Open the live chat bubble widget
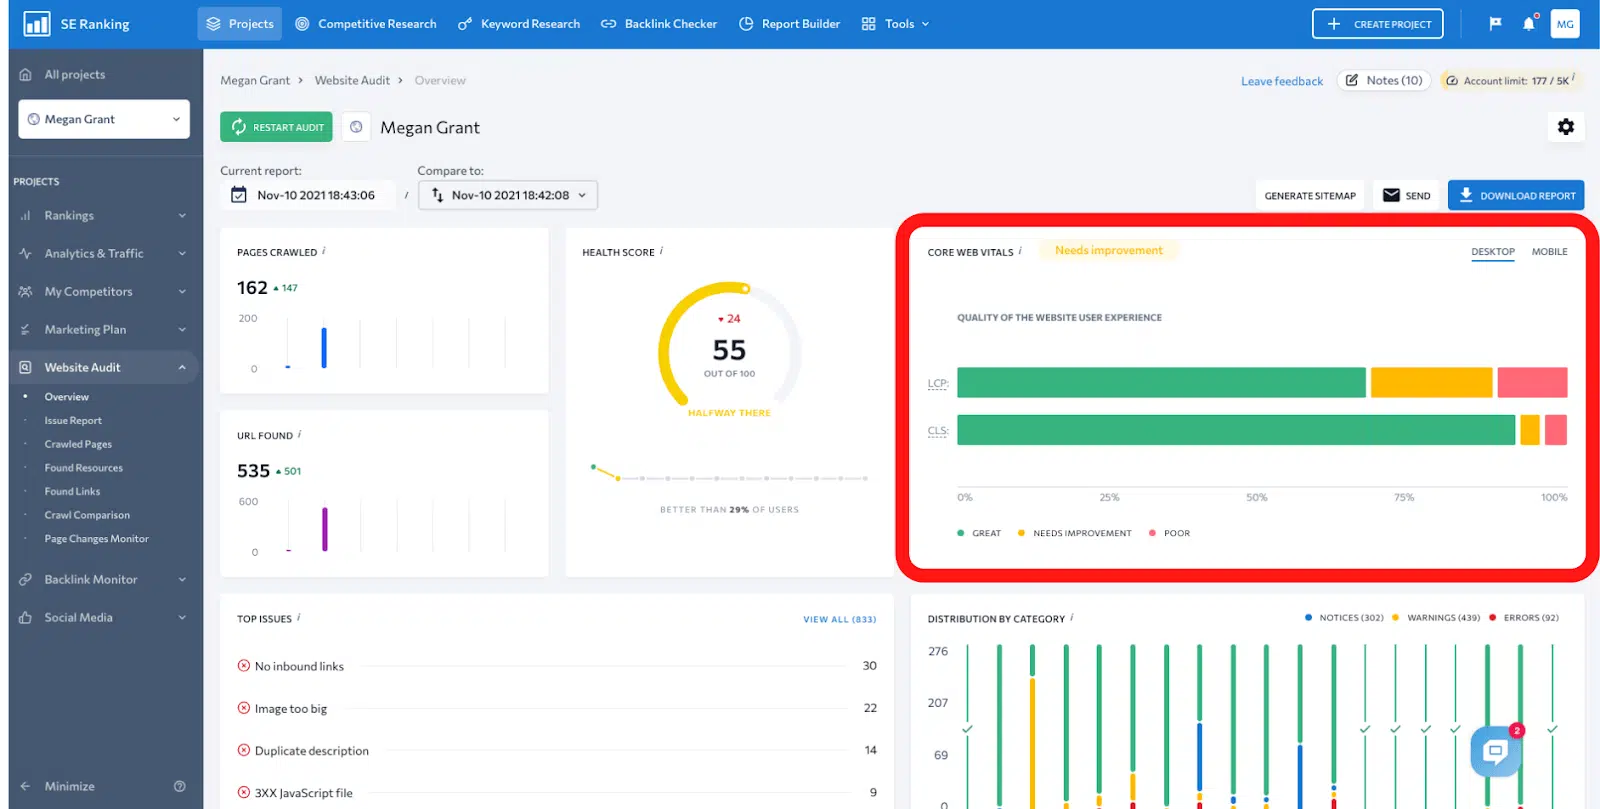This screenshot has width=1600, height=809. (x=1495, y=751)
